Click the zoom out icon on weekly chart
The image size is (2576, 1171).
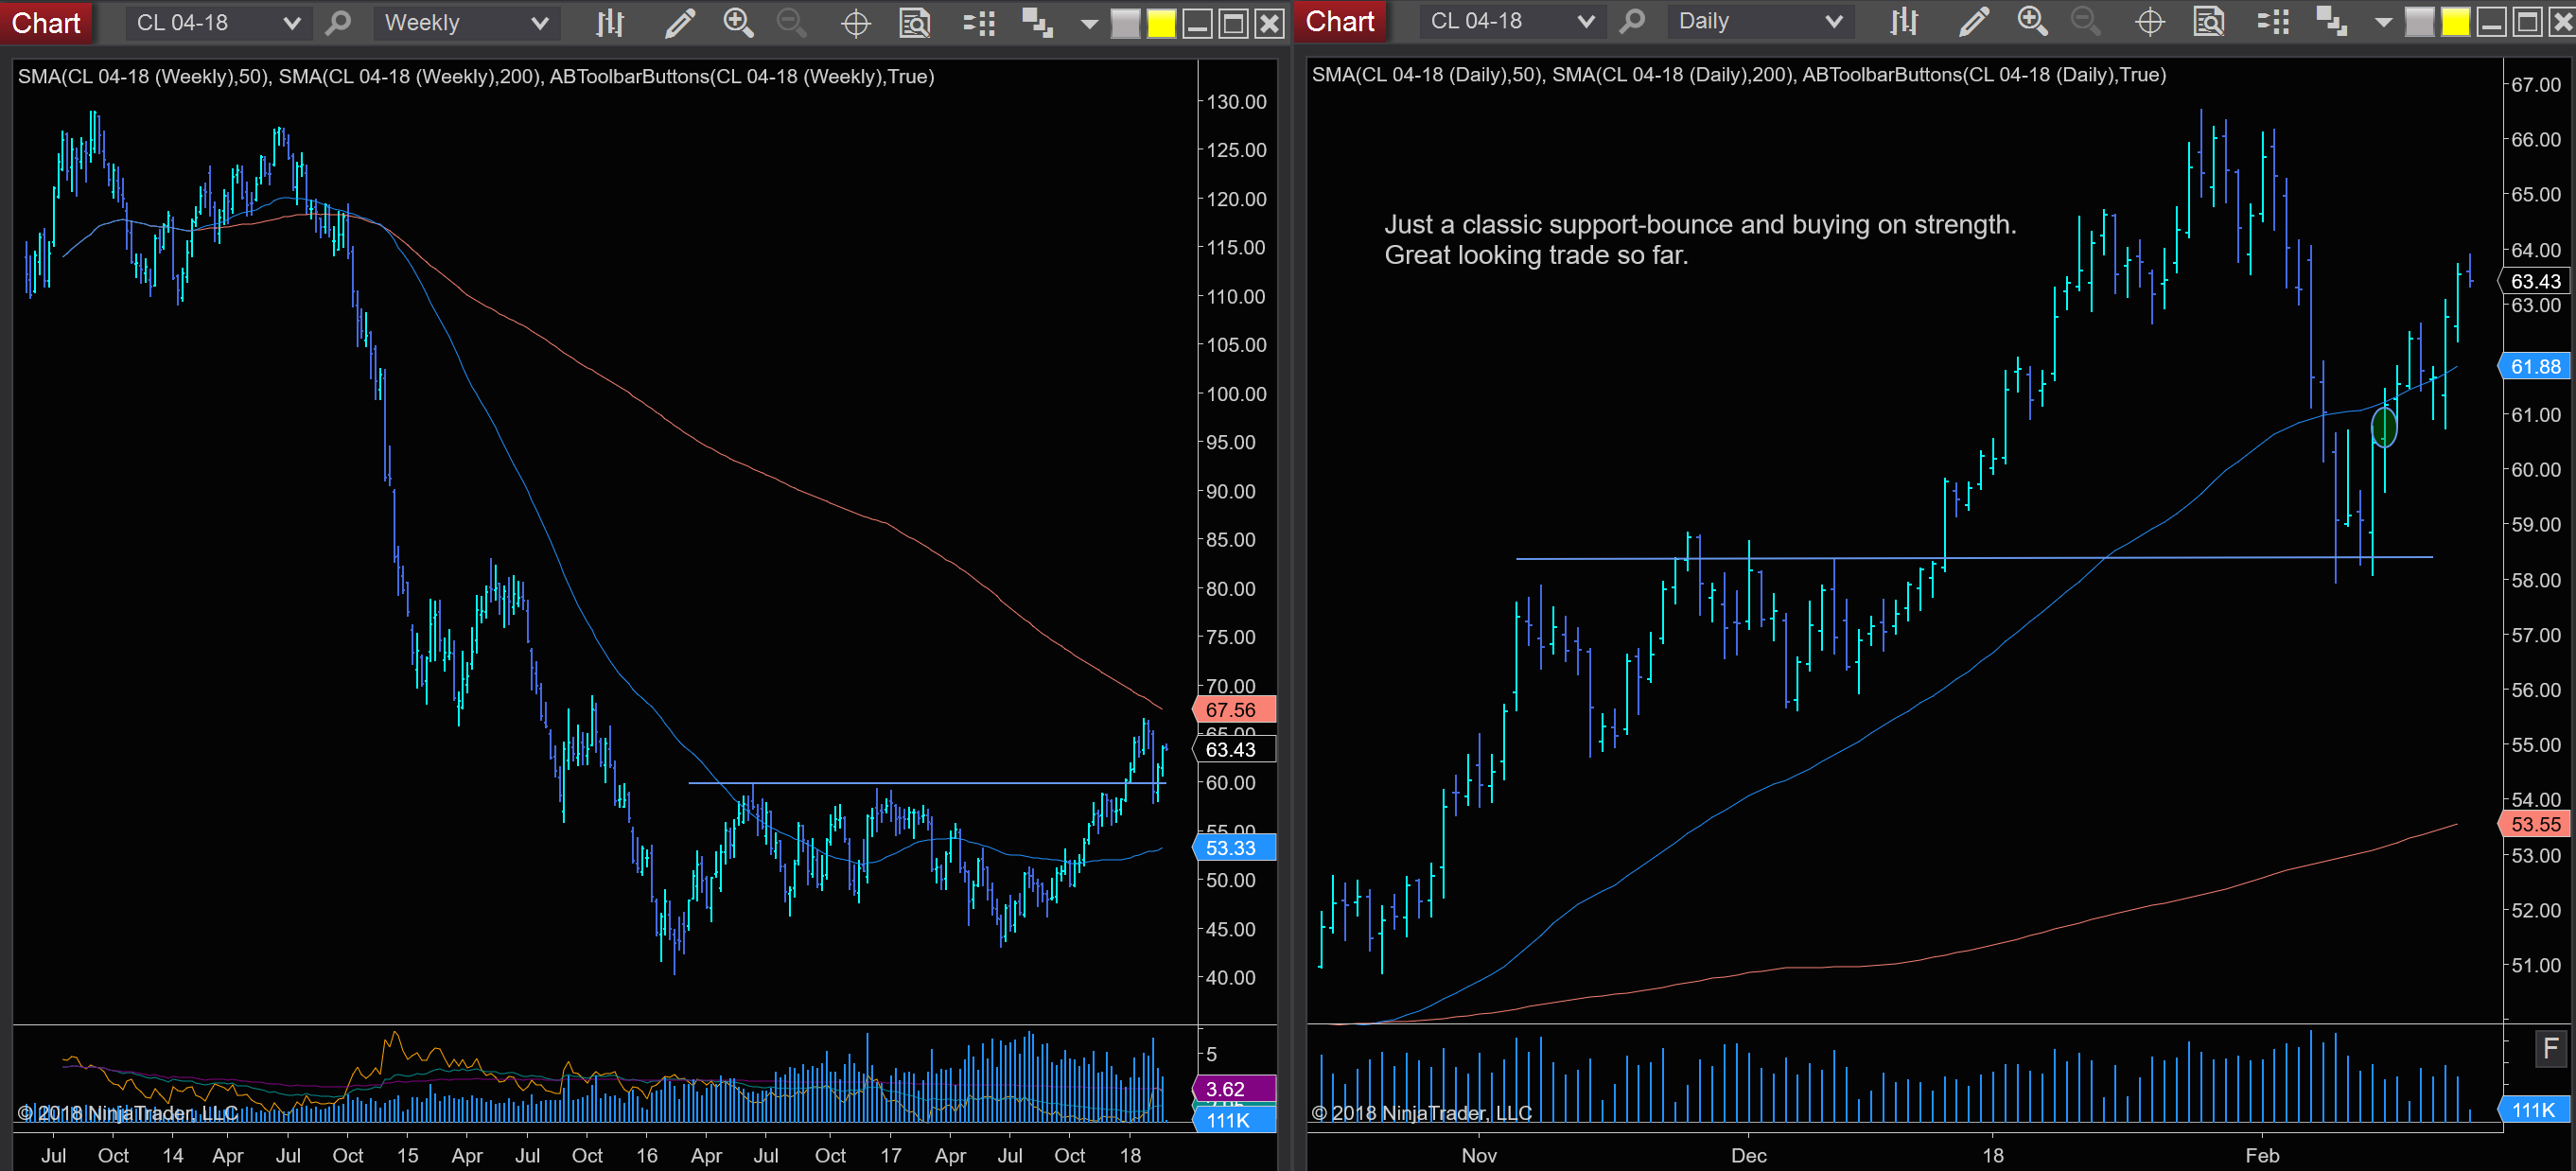792,23
